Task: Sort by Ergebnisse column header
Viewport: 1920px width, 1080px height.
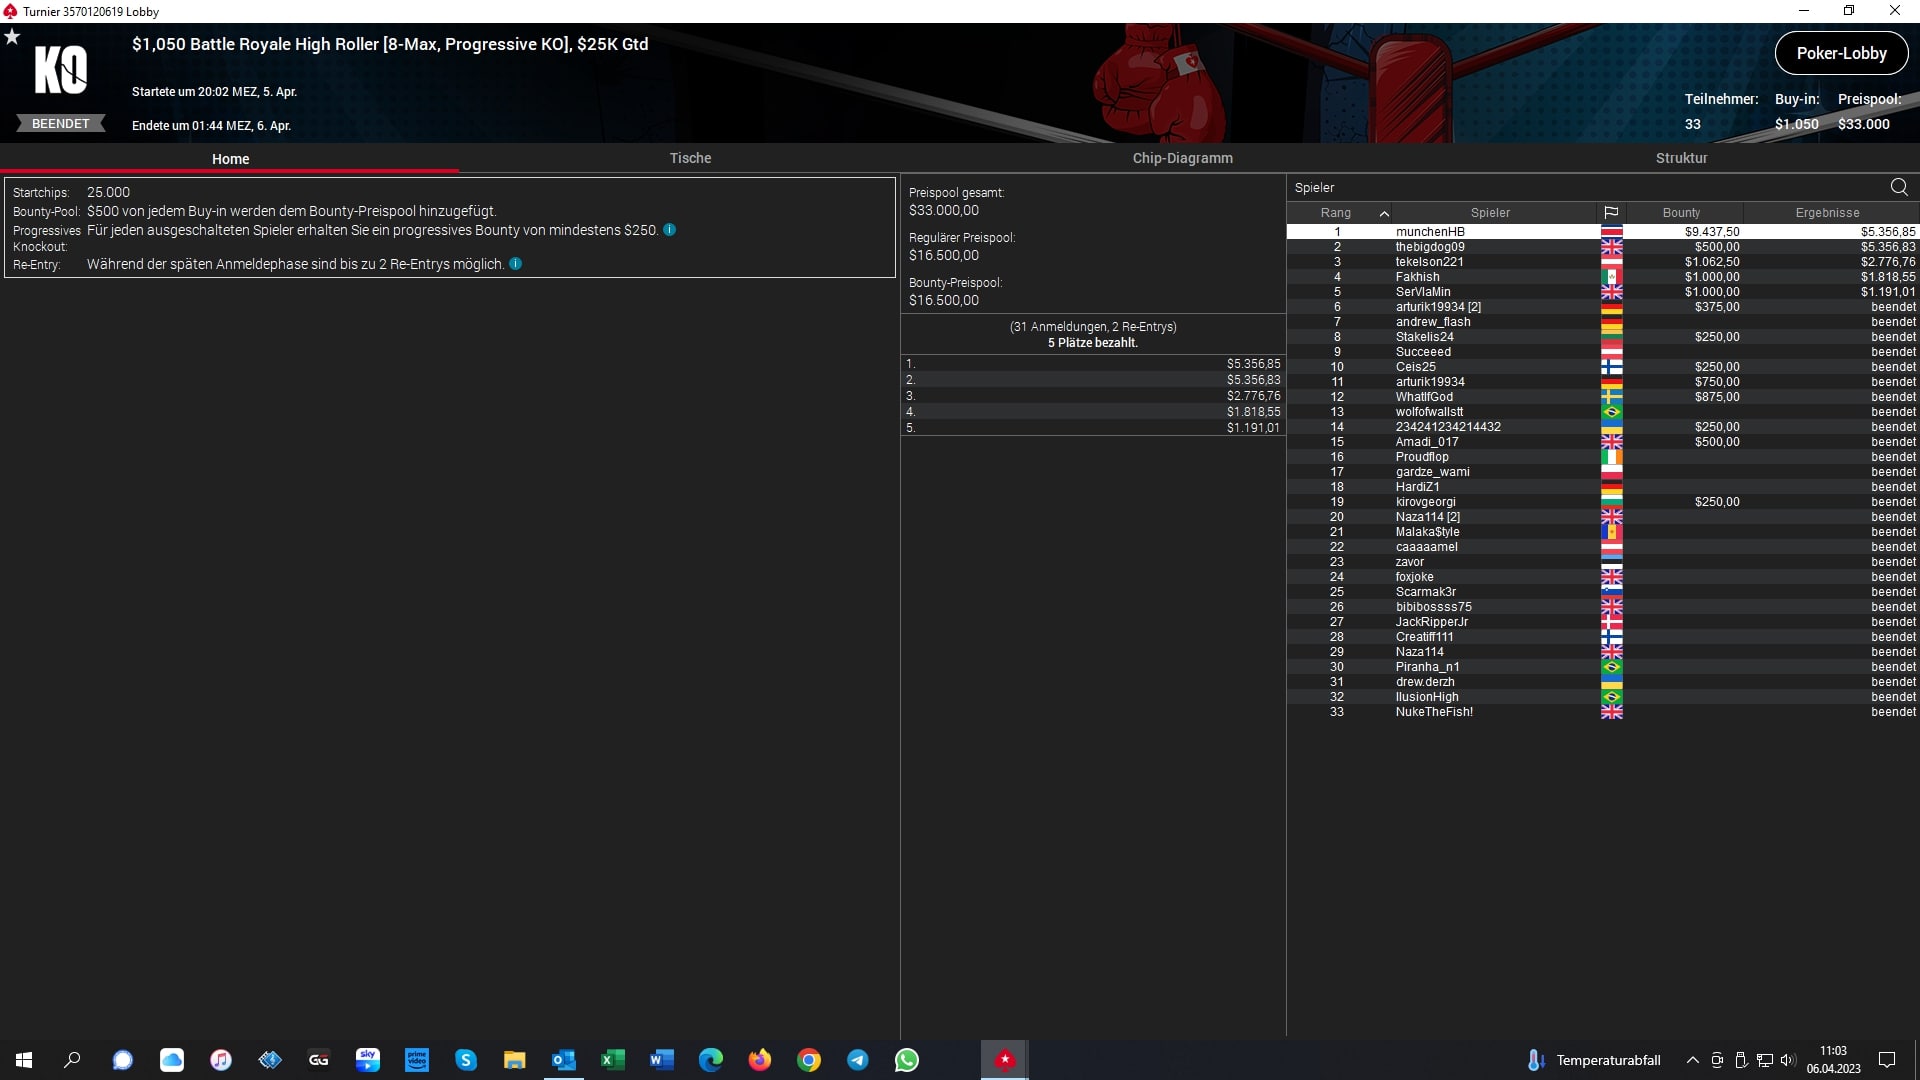Action: 1827,213
